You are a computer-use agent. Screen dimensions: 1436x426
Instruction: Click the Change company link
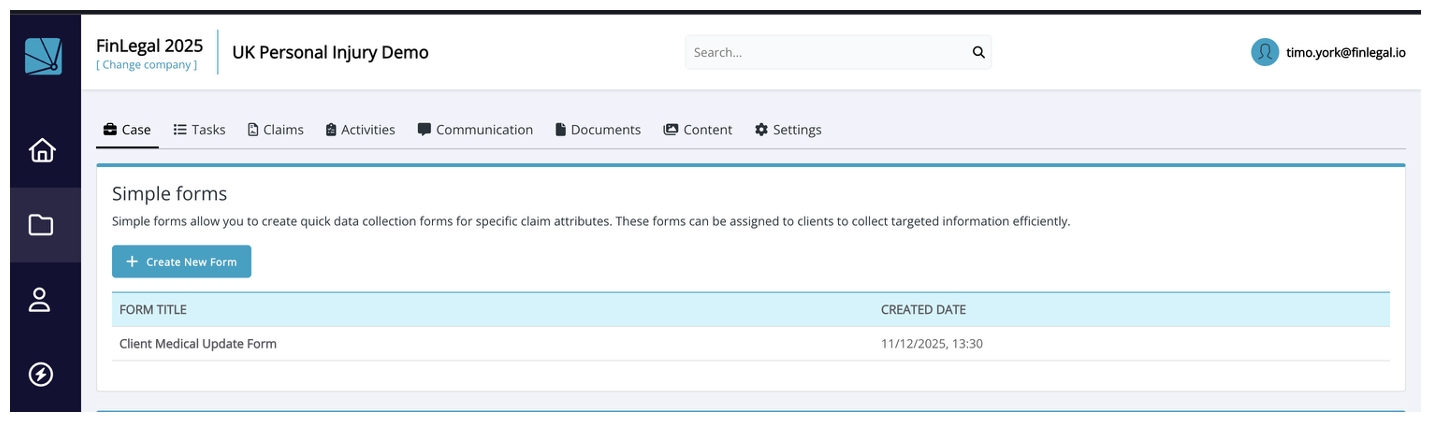(x=147, y=65)
